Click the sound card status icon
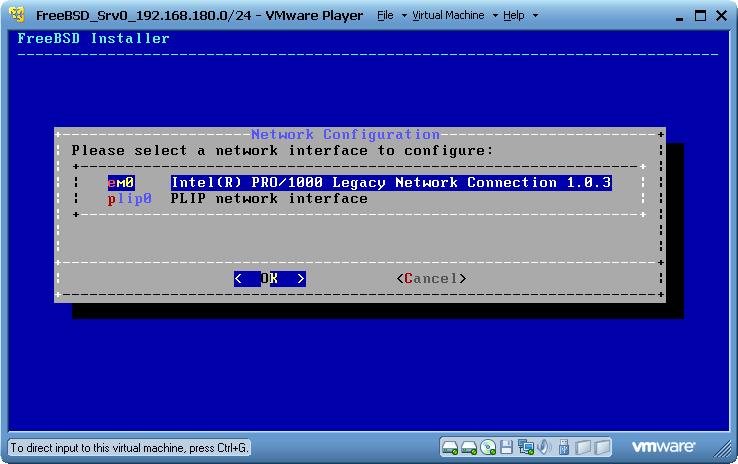 click(545, 447)
